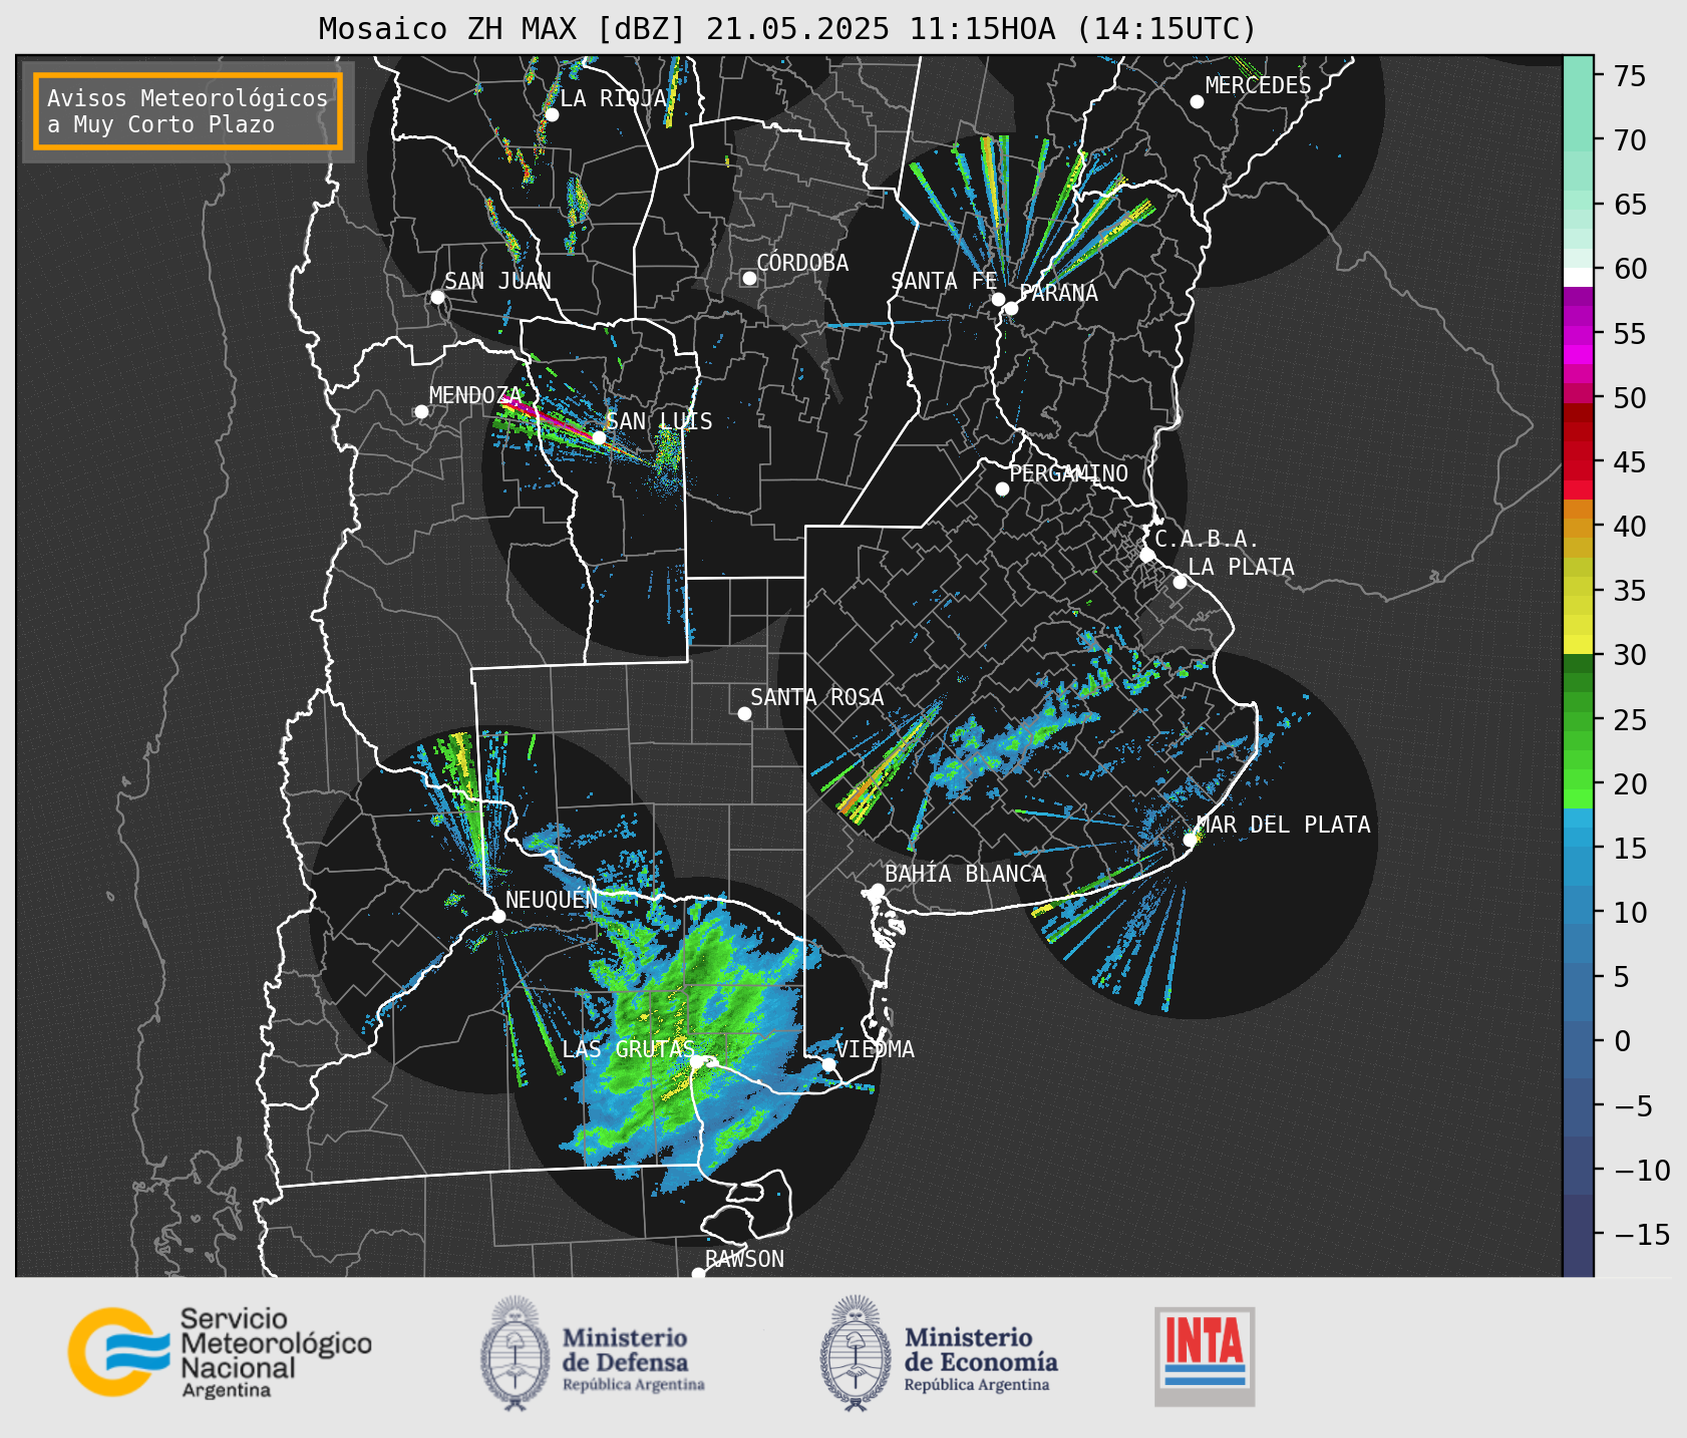Click the C.A.B.A. city dot
This screenshot has width=1687, height=1438.
1147,555
